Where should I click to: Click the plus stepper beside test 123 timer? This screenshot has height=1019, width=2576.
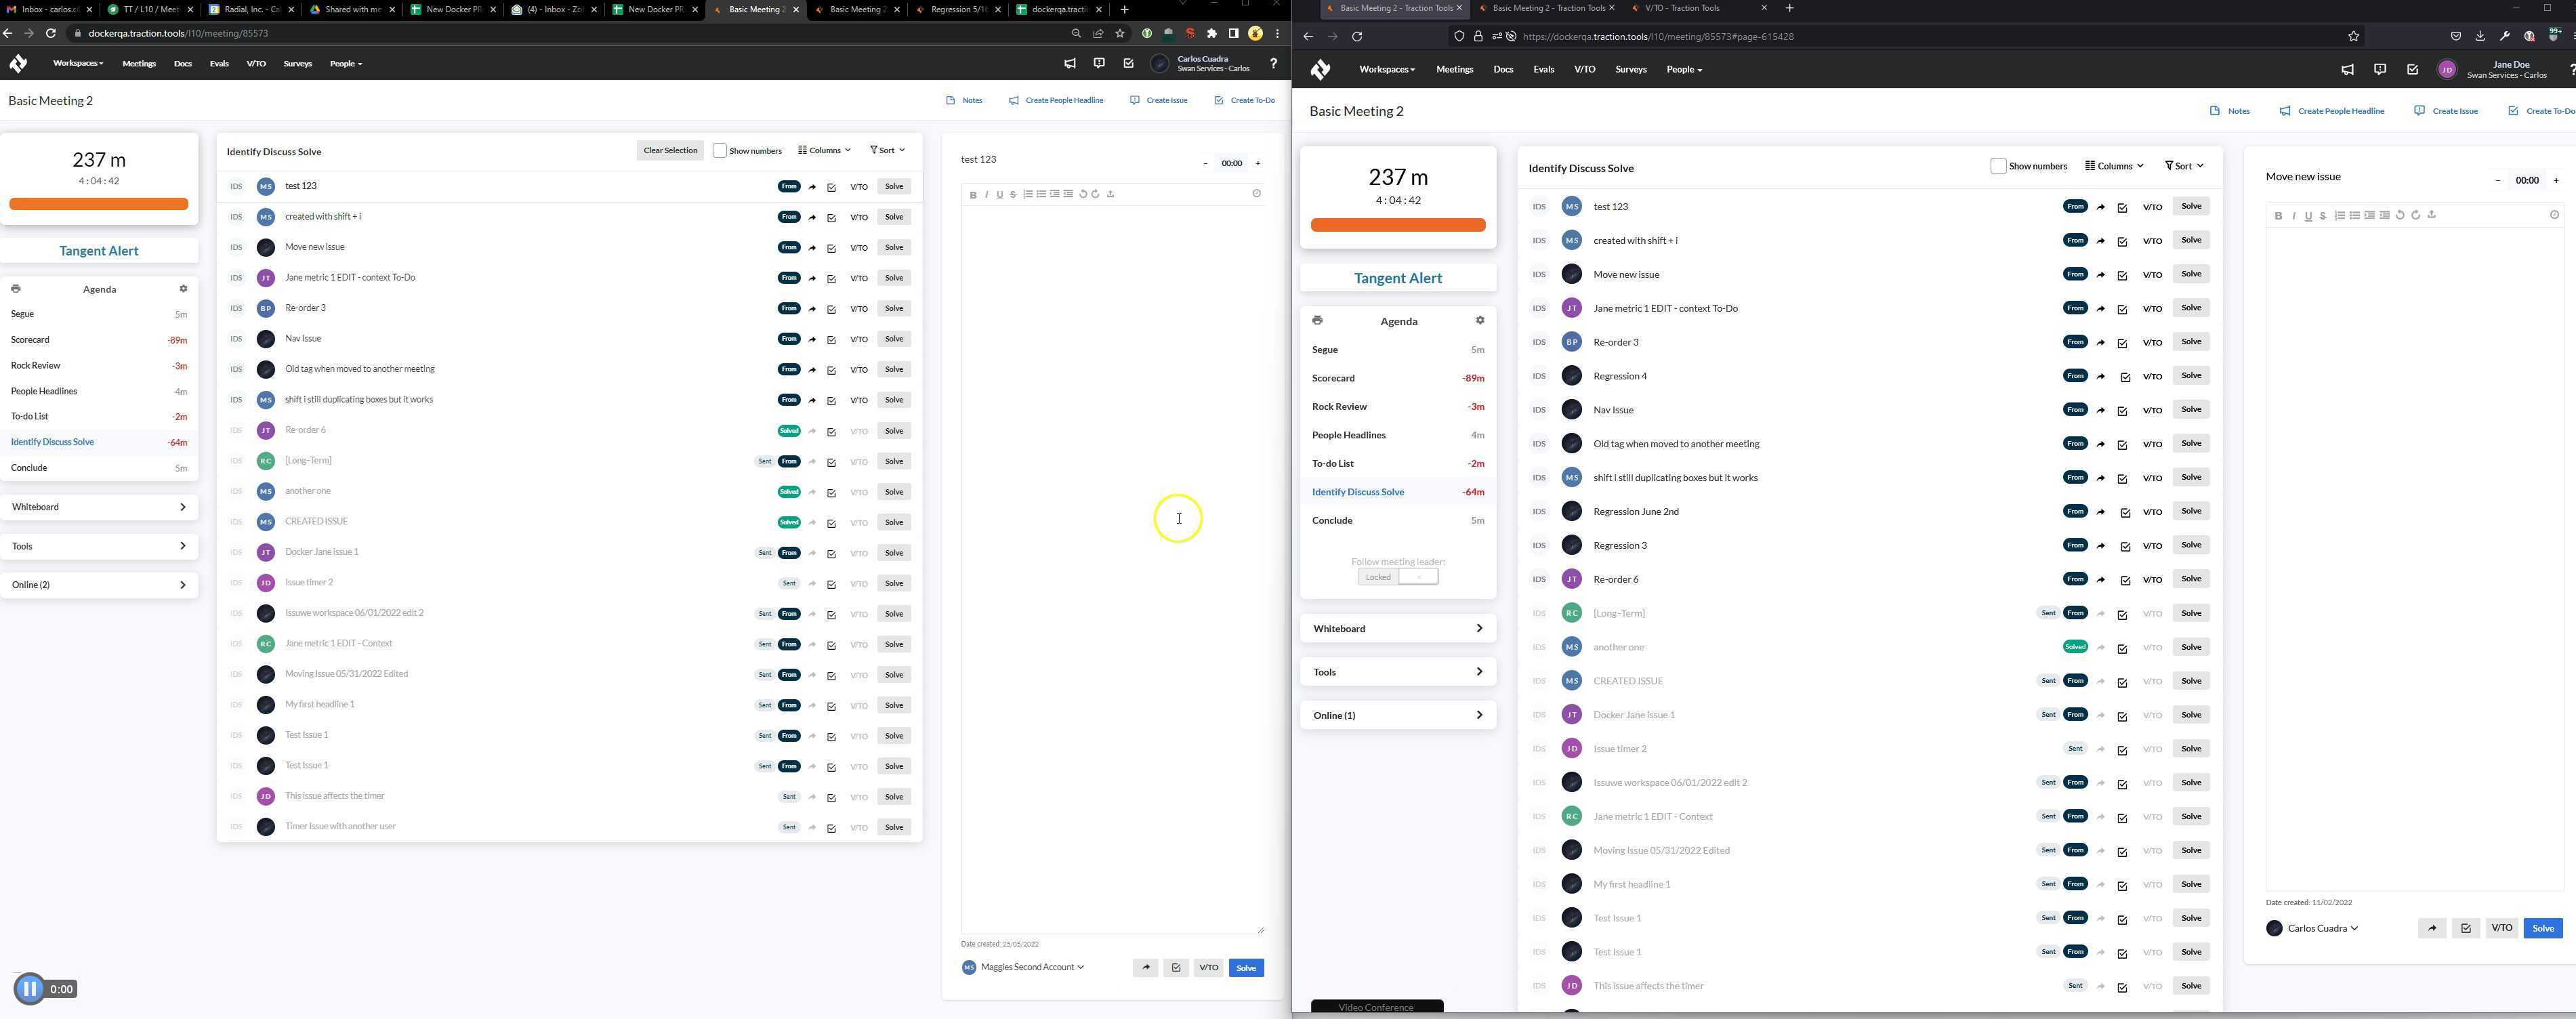[x=1258, y=163]
